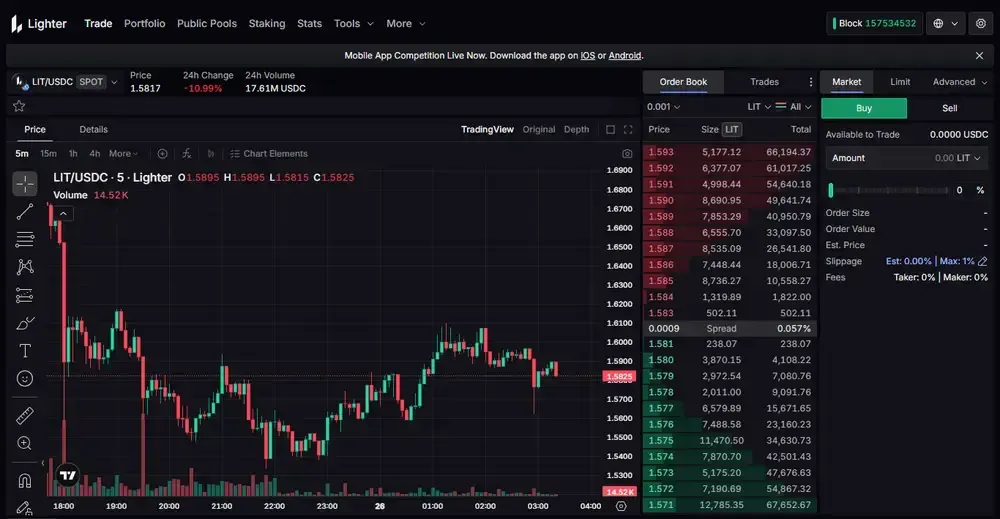Go to the Portfolio page
The width and height of the screenshot is (1000, 519).
coord(145,24)
